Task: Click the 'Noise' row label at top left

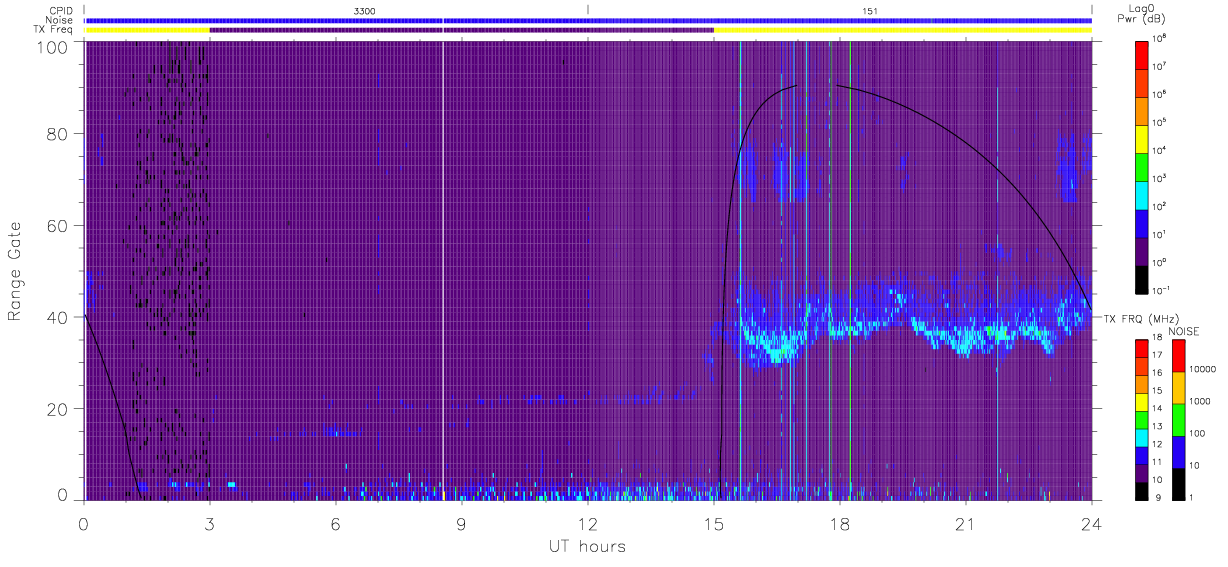Action: tap(60, 20)
